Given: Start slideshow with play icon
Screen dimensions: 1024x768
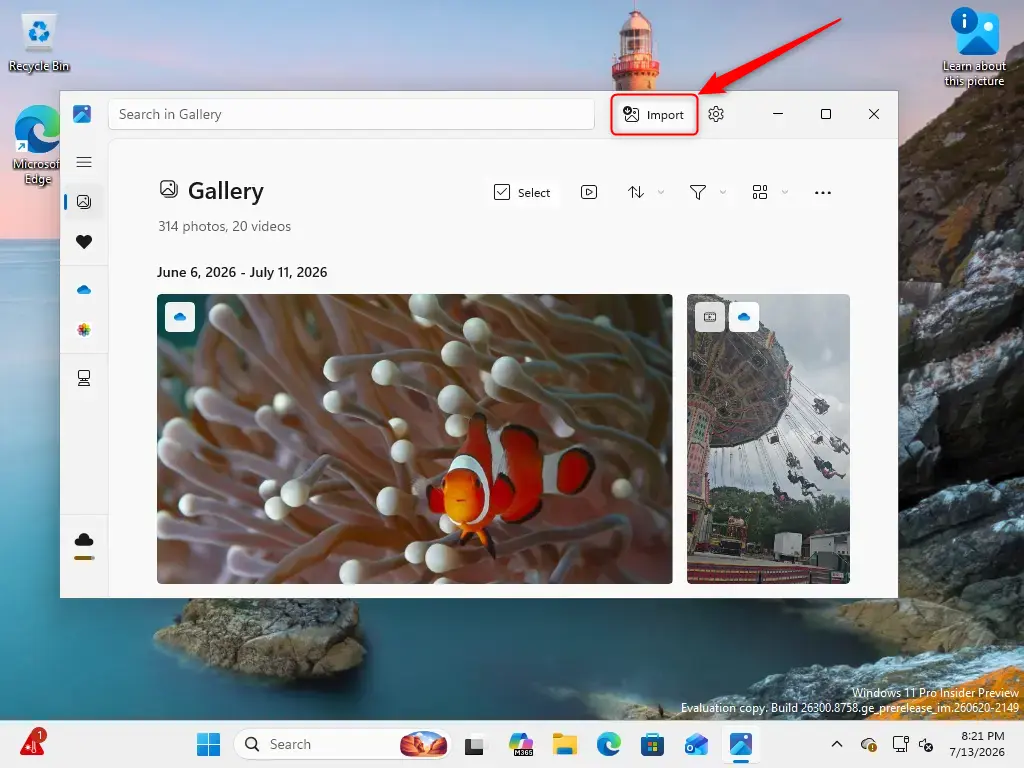Looking at the screenshot, I should tap(588, 192).
